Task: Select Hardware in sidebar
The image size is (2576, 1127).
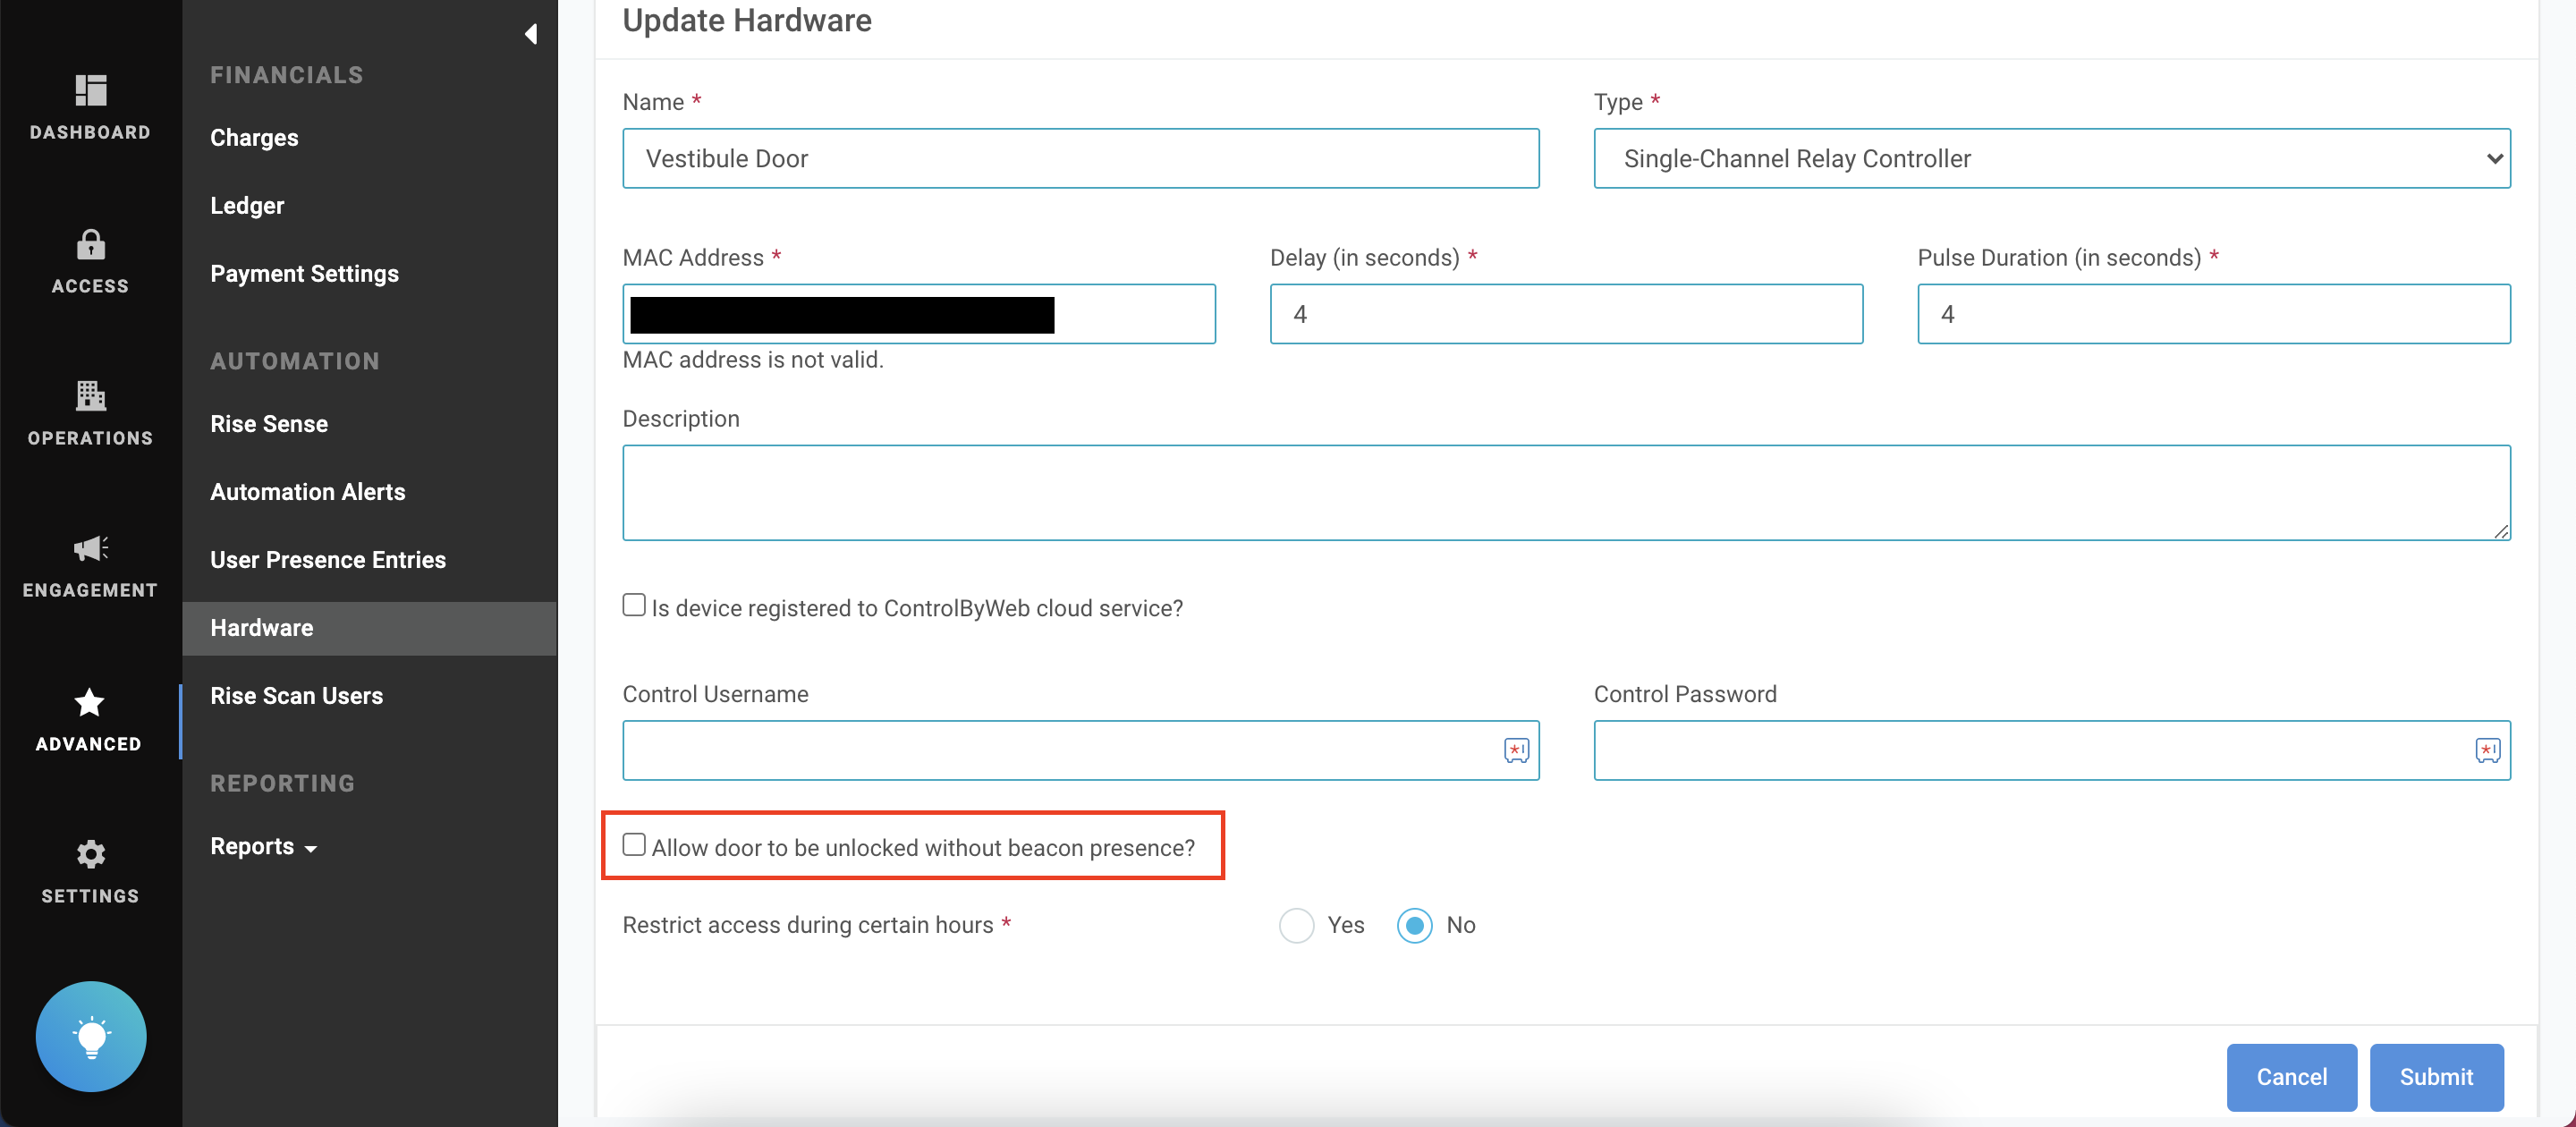Action: (x=369, y=628)
